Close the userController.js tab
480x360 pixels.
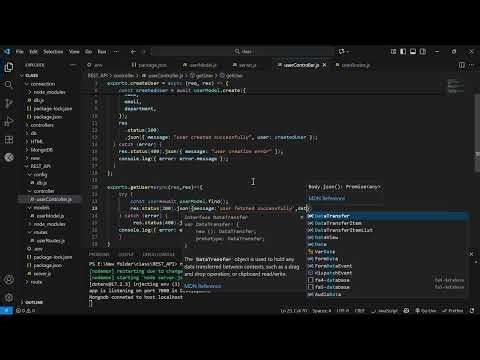324,65
